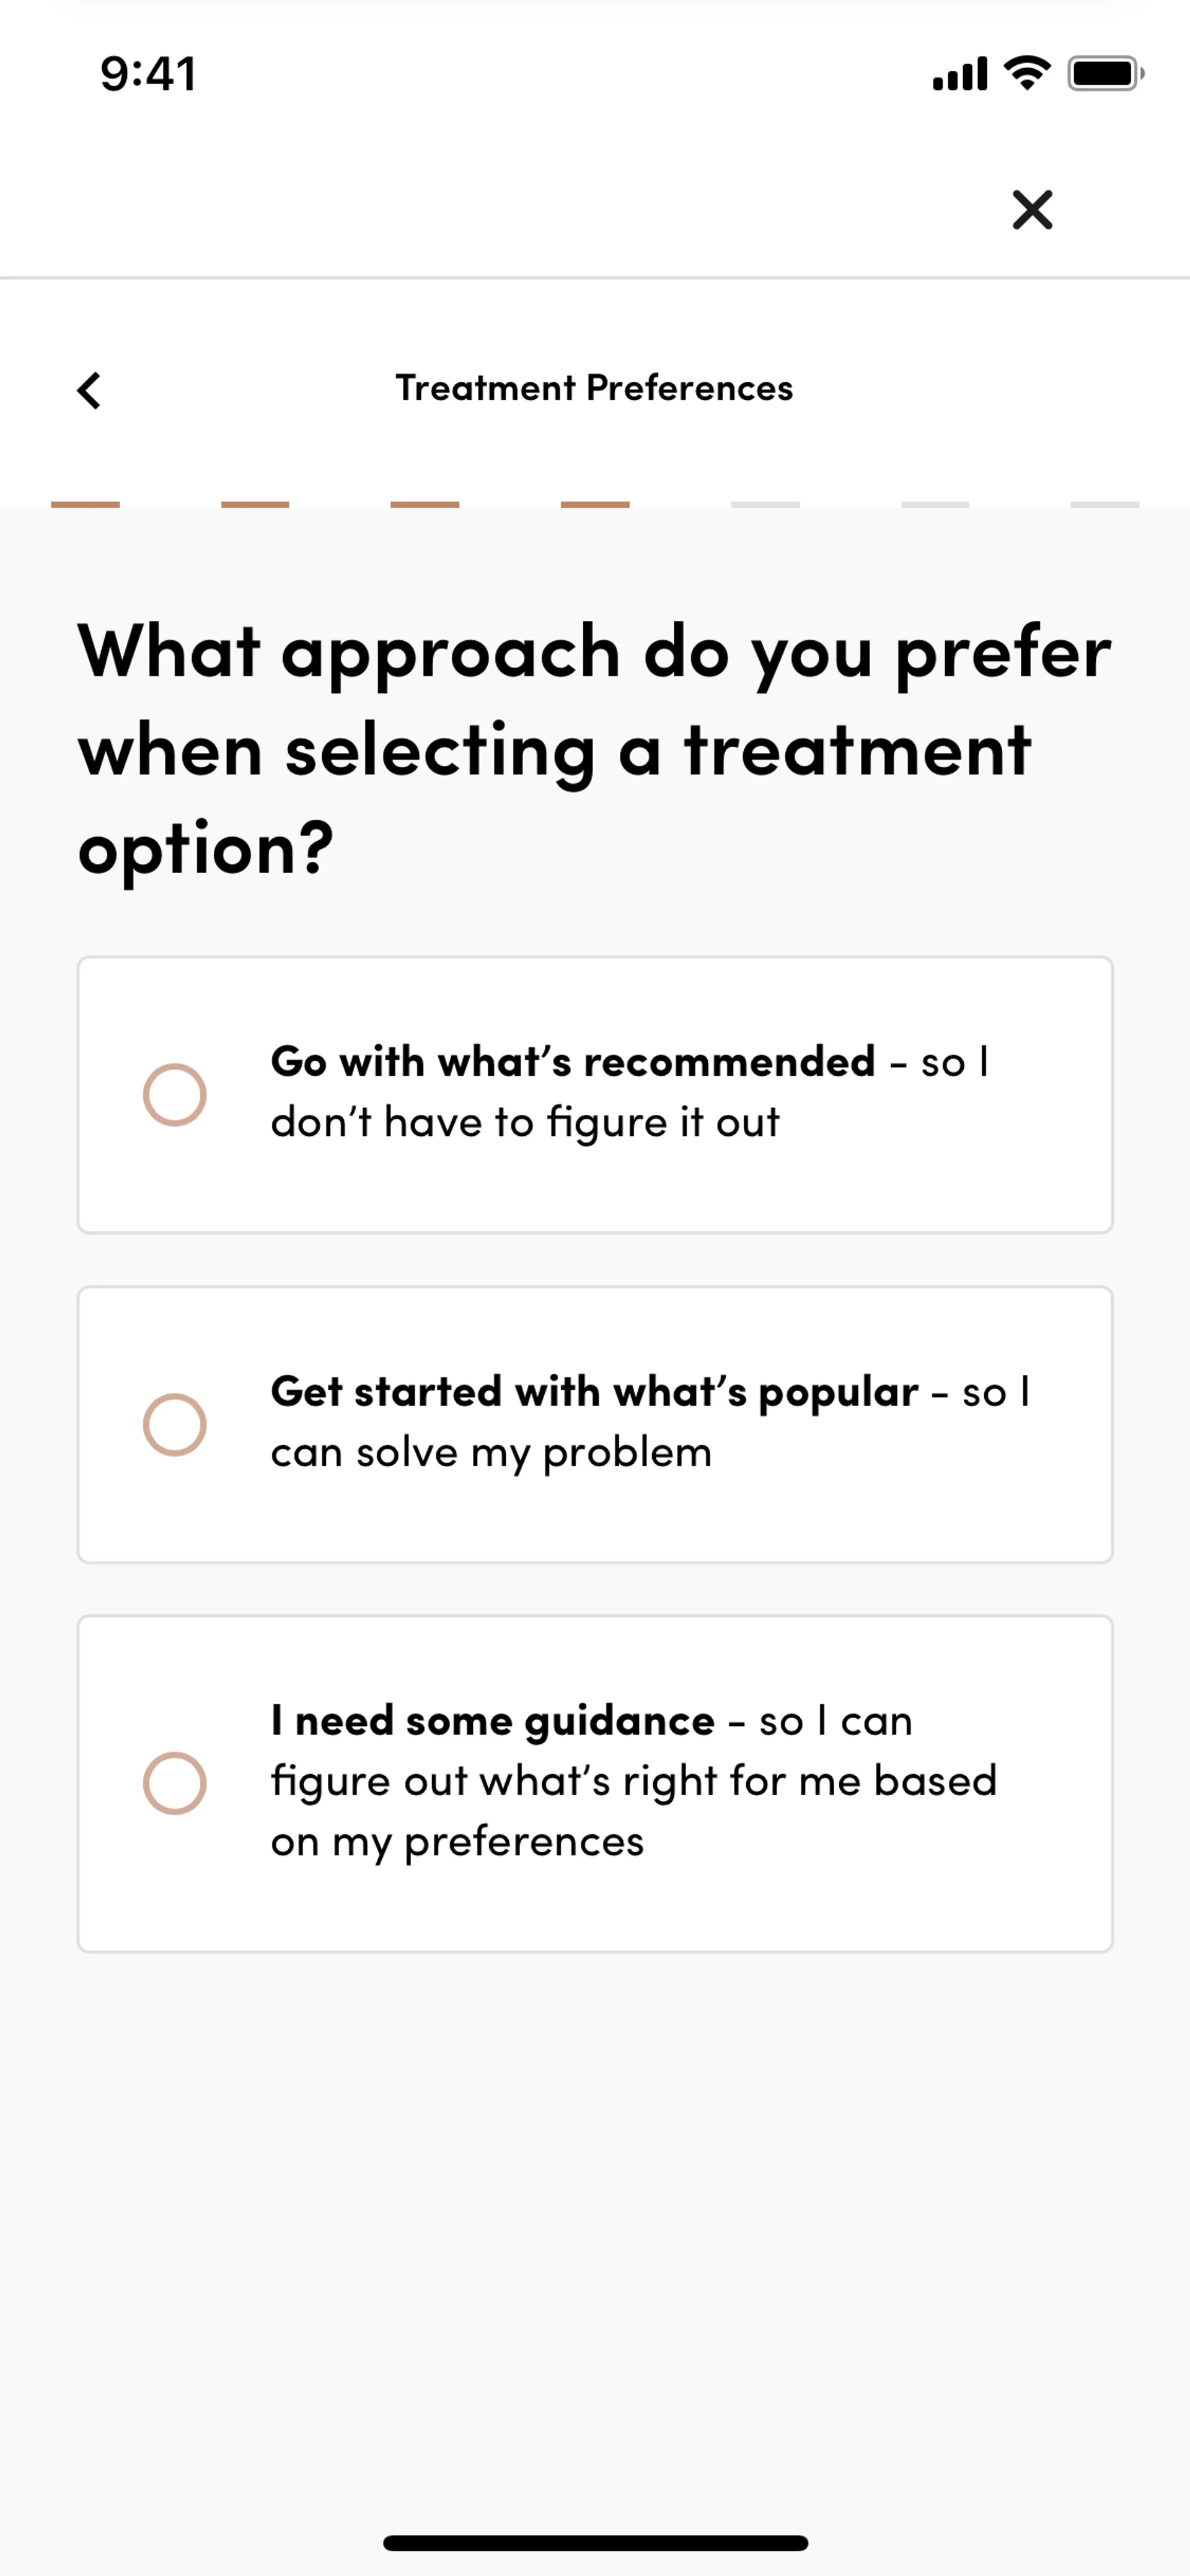Screen dimensions: 1190x2576
Task: Go back using the left chevron
Action: 89,390
